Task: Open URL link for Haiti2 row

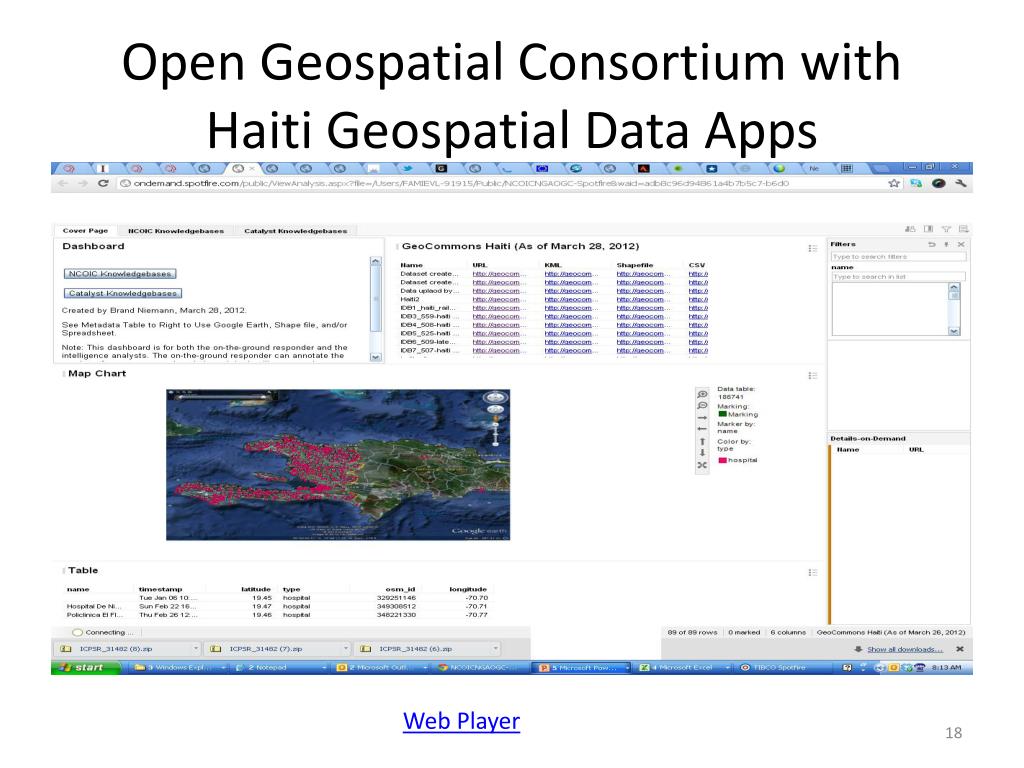Action: (x=498, y=299)
